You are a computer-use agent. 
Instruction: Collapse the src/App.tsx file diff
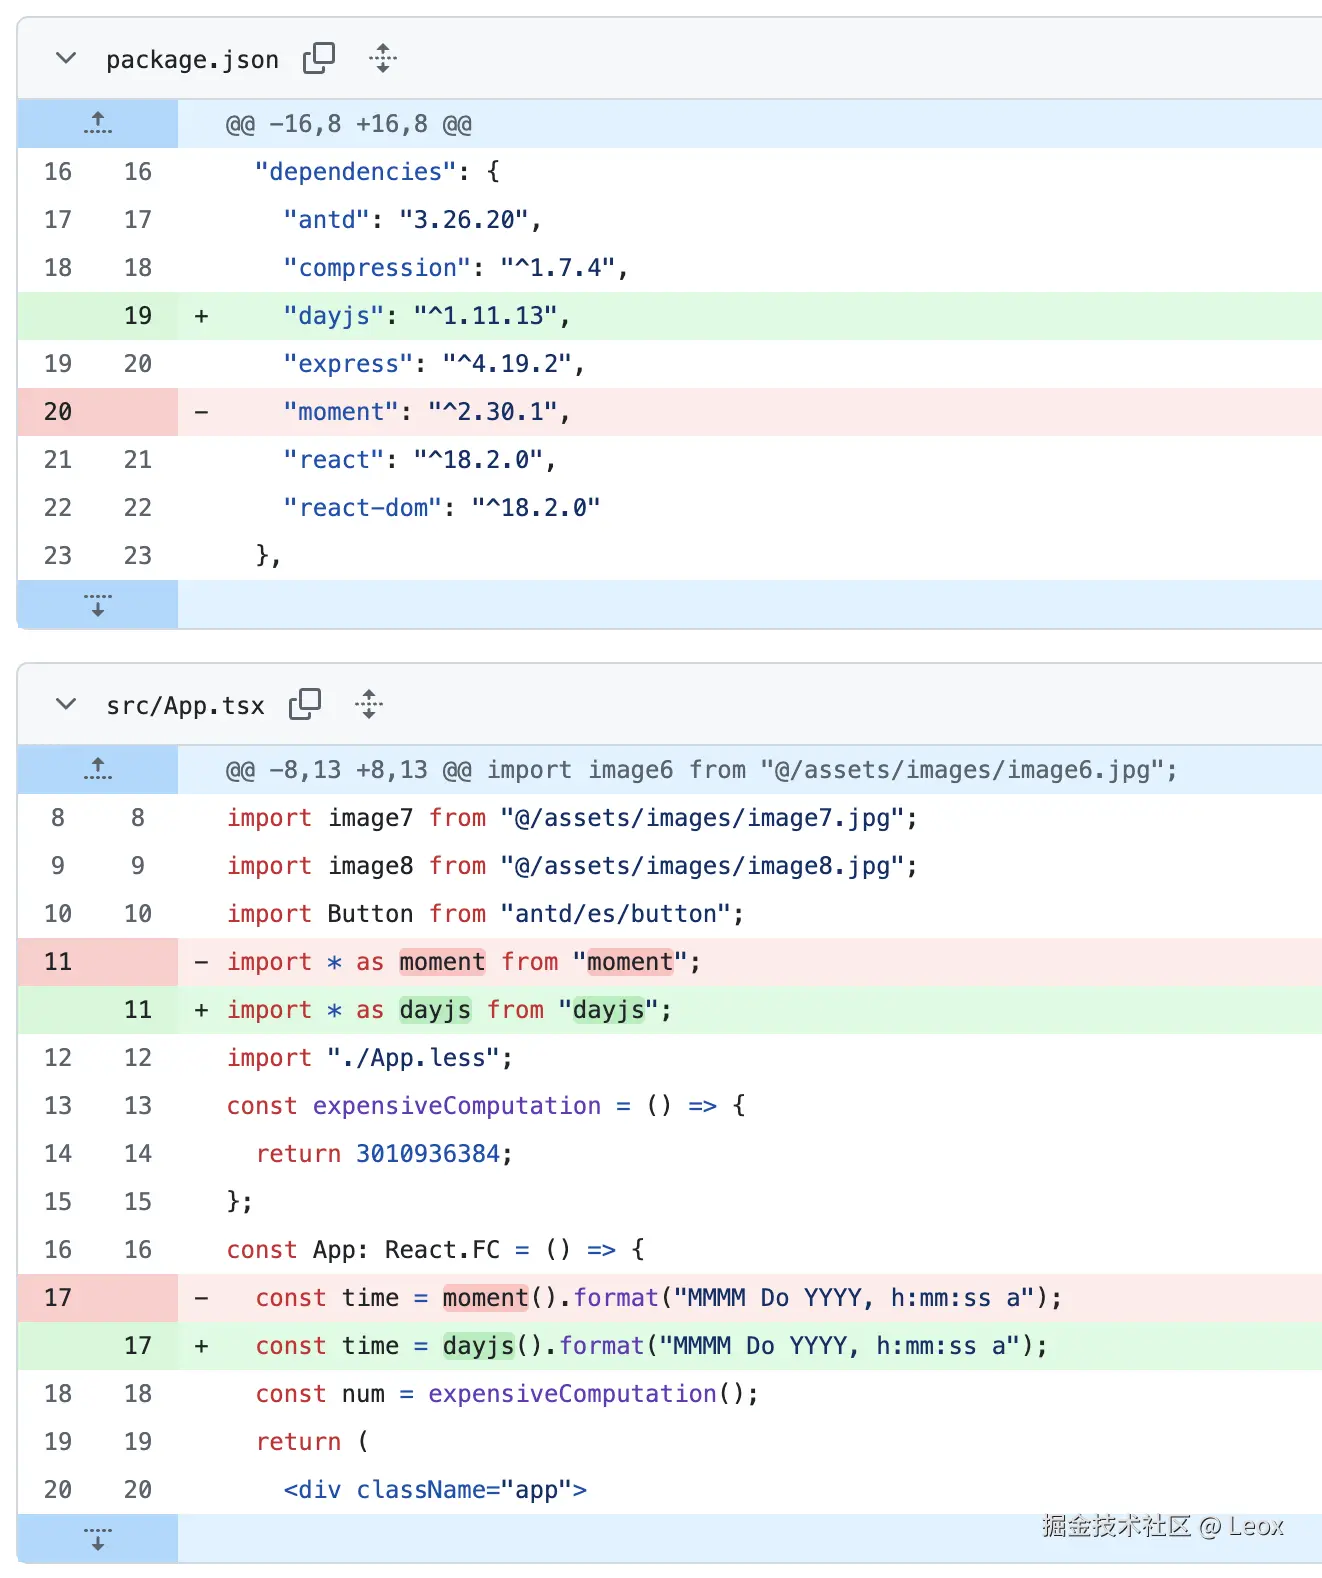tap(66, 704)
